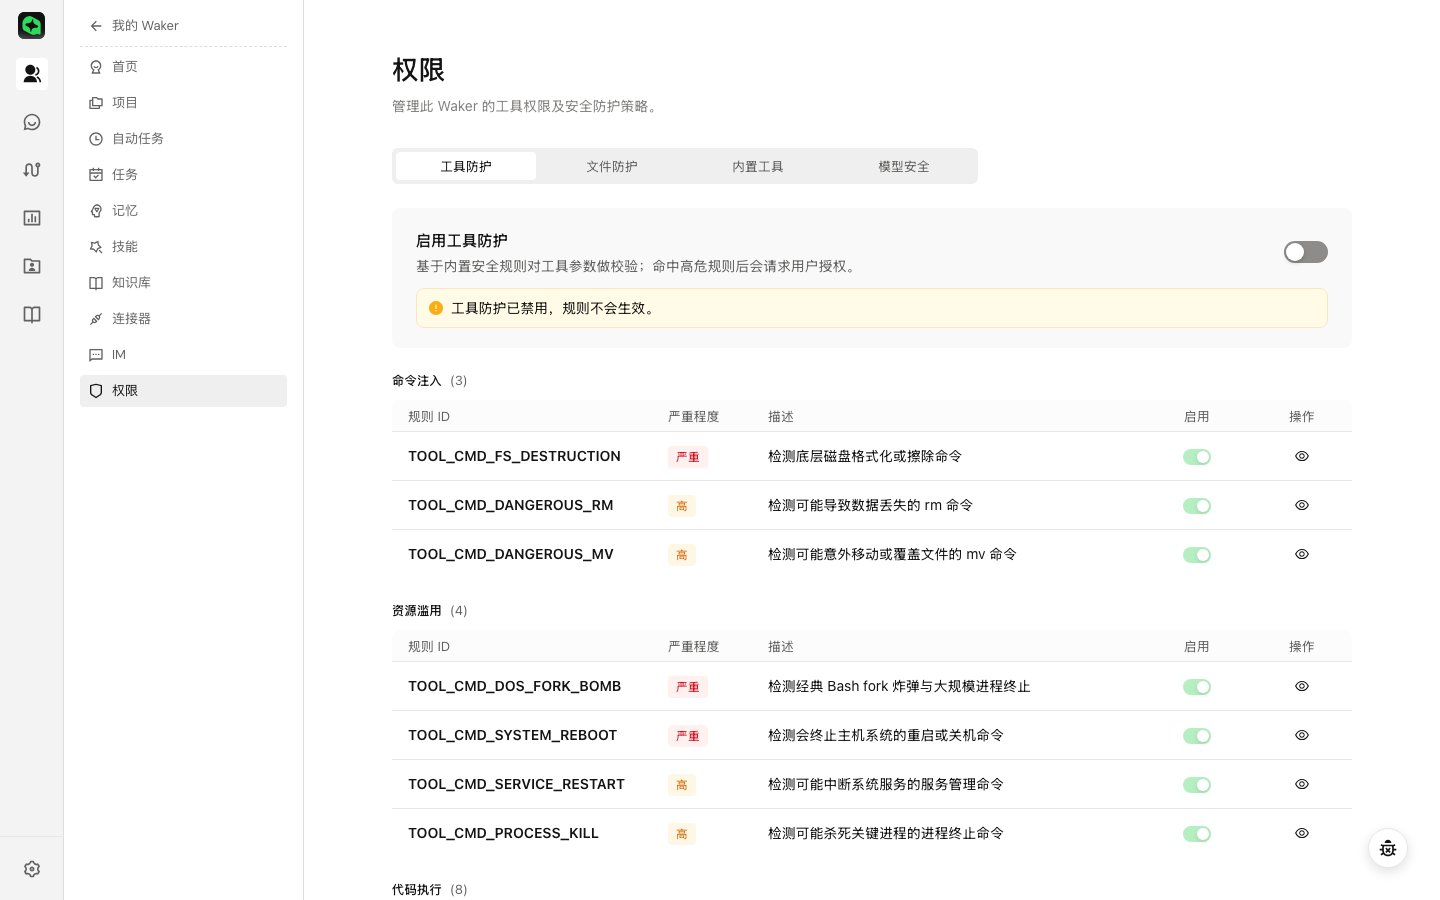Viewport: 1440px width, 900px height.
Task: Enable the 启用工具防护 master switch
Action: [1306, 252]
